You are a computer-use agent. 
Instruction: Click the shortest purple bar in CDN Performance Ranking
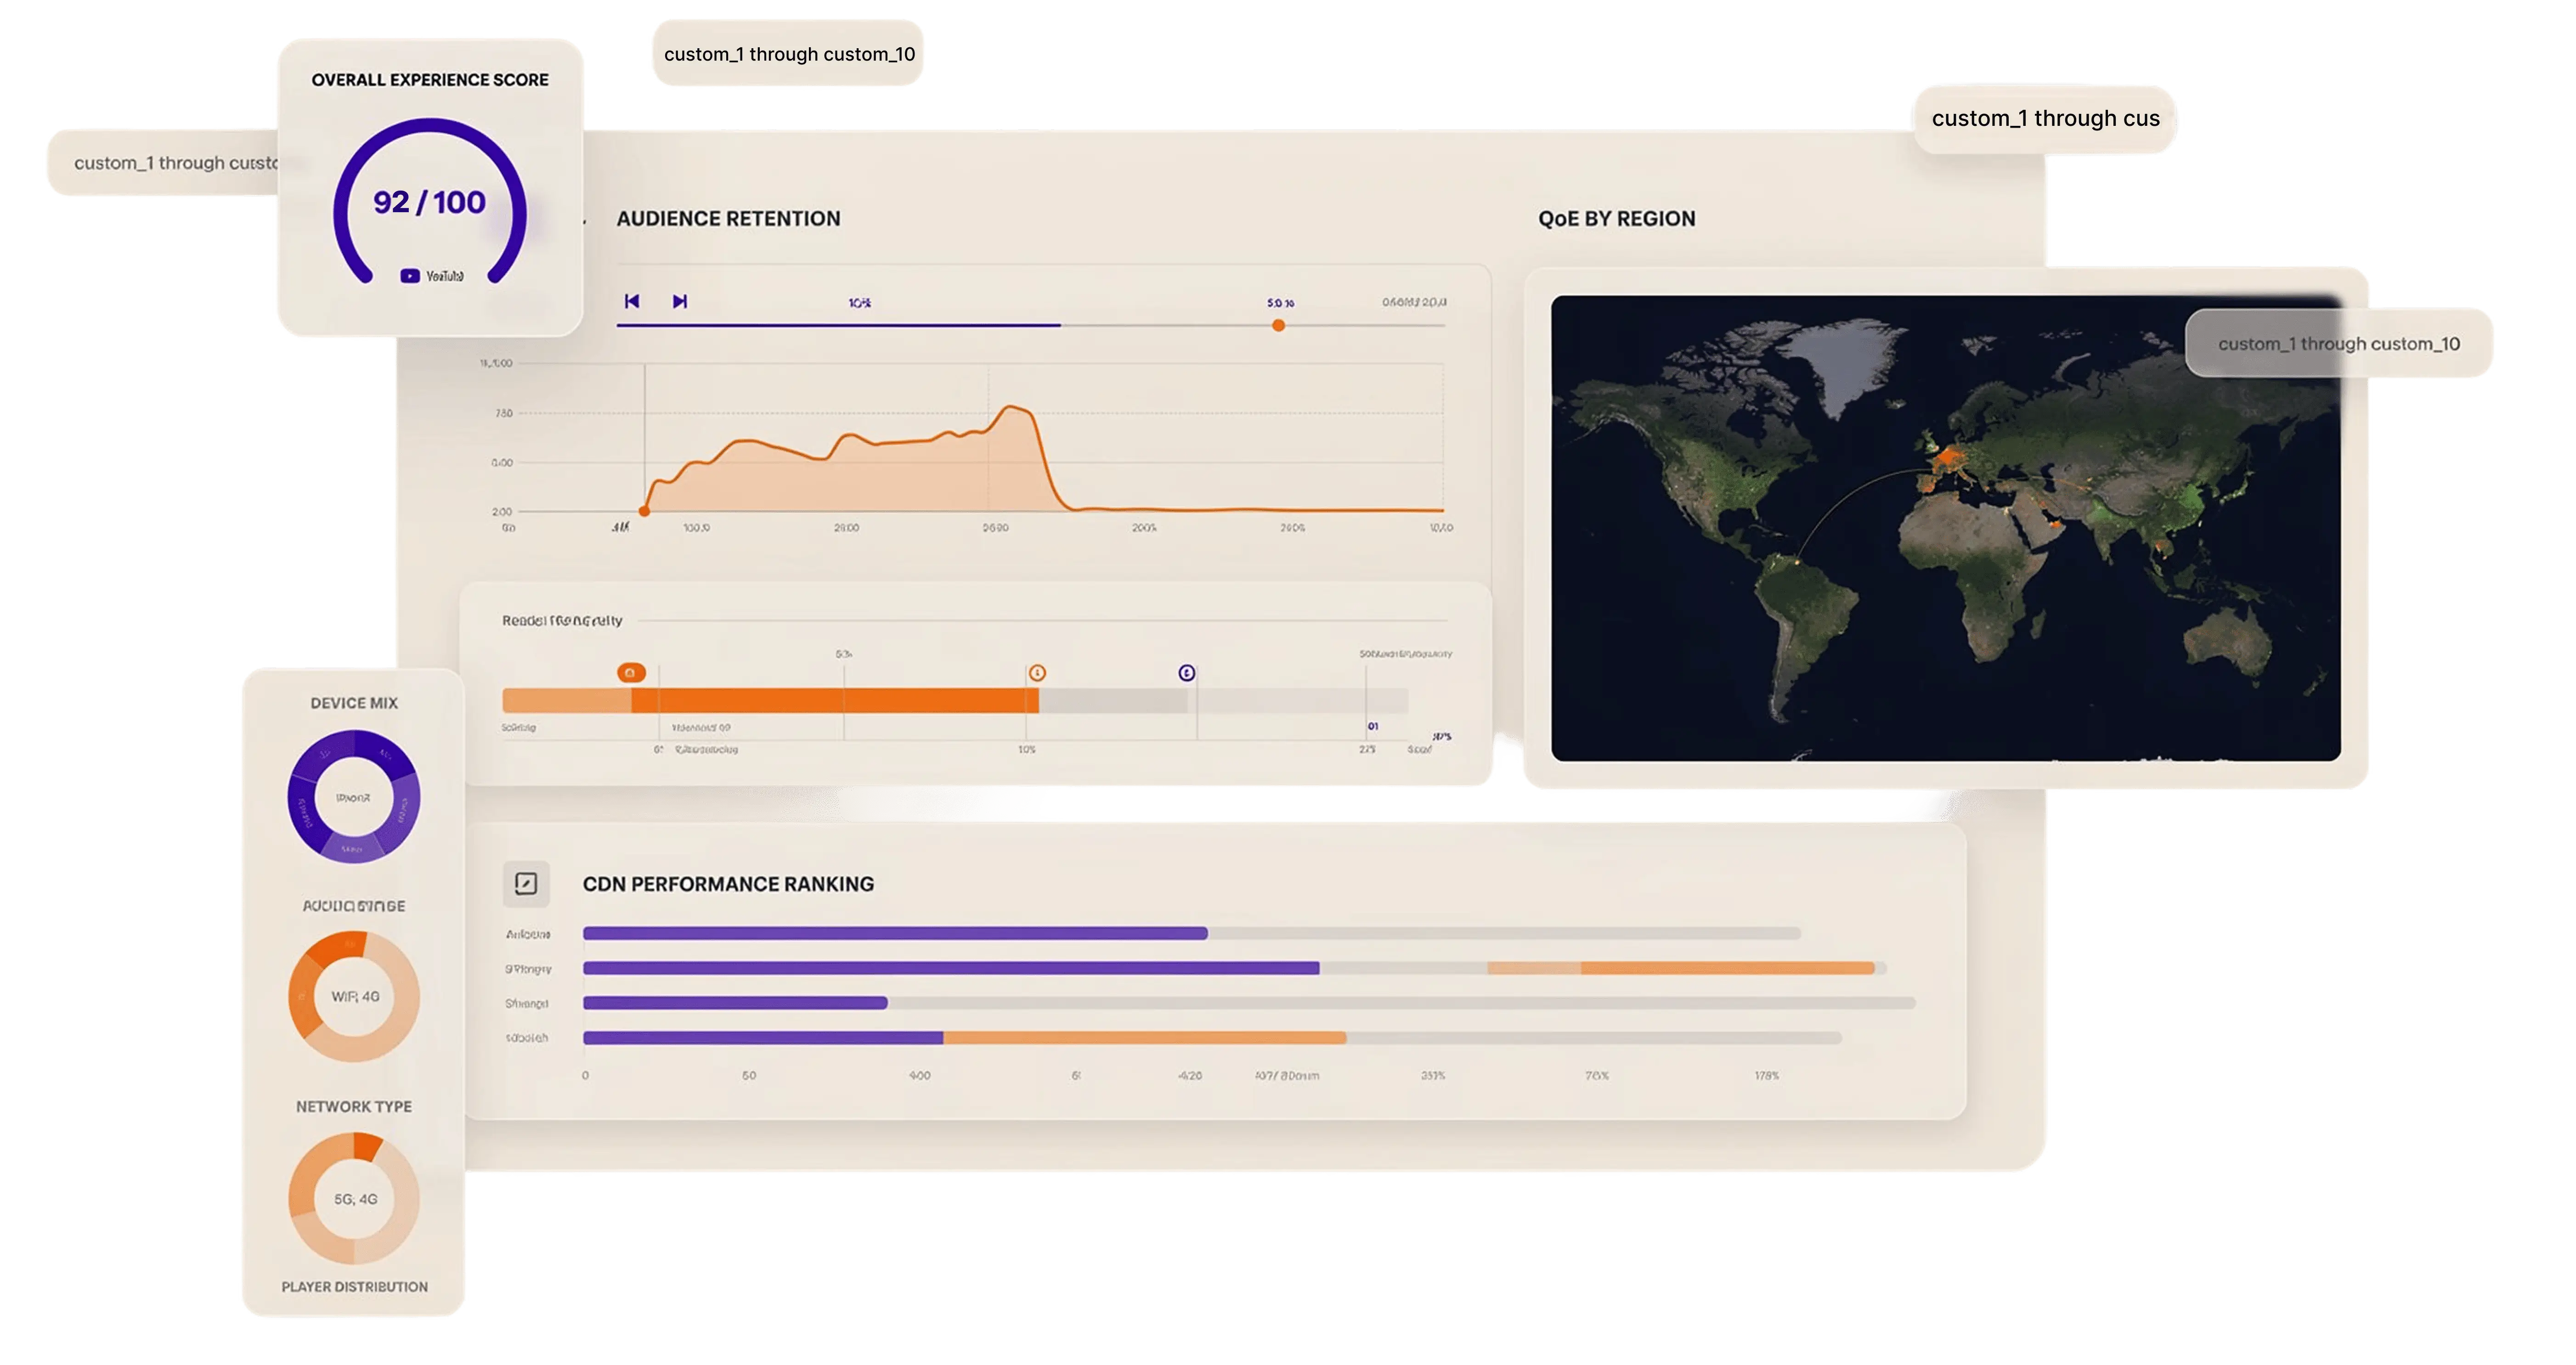pos(735,1002)
